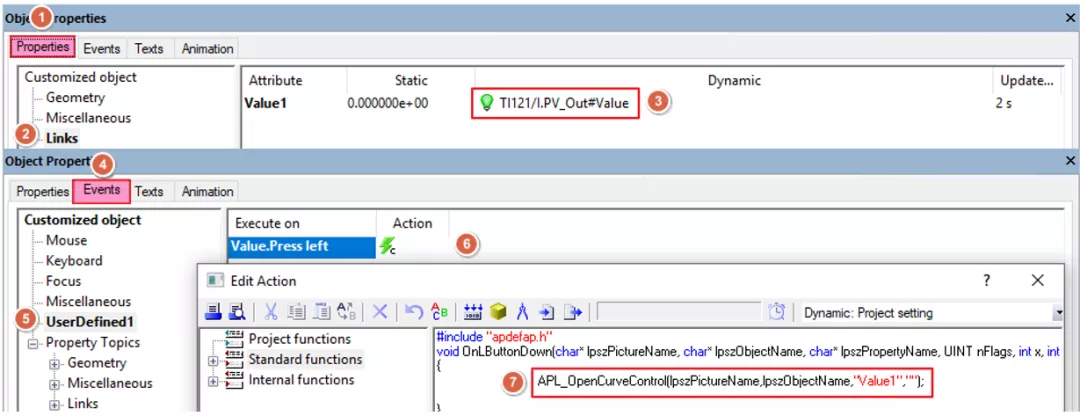Click the Standard functions folder icon
Image resolution: width=1080 pixels, height=416 pixels.
[234, 360]
